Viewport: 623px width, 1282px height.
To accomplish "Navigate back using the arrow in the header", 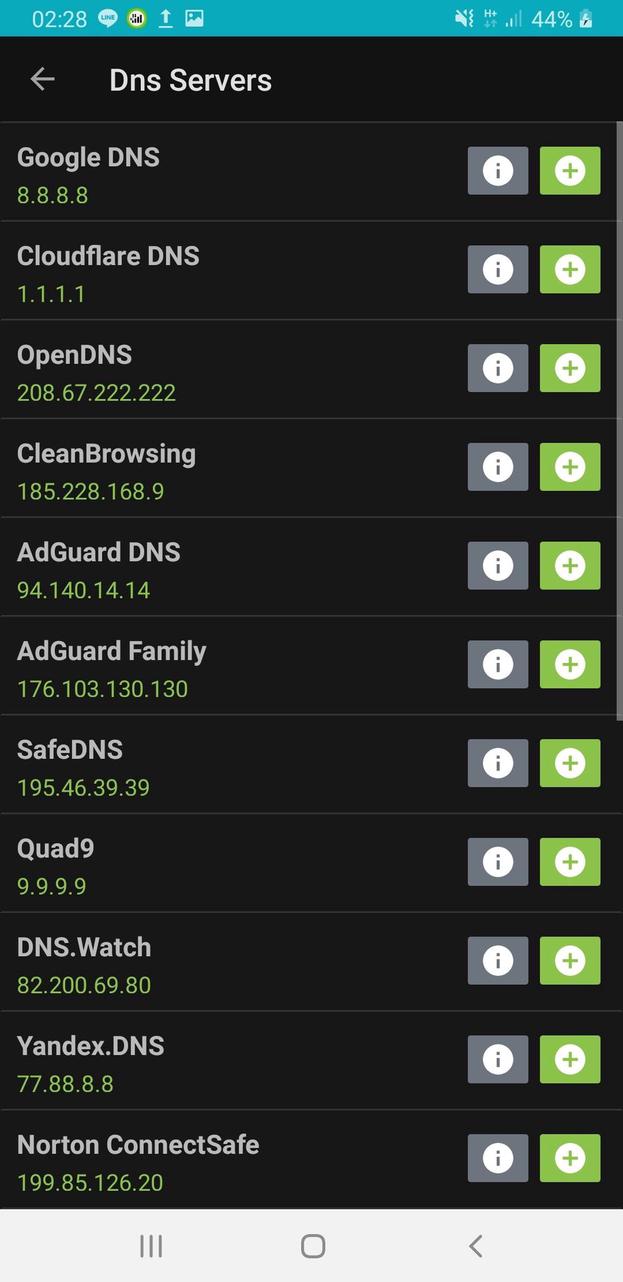I will click(42, 79).
